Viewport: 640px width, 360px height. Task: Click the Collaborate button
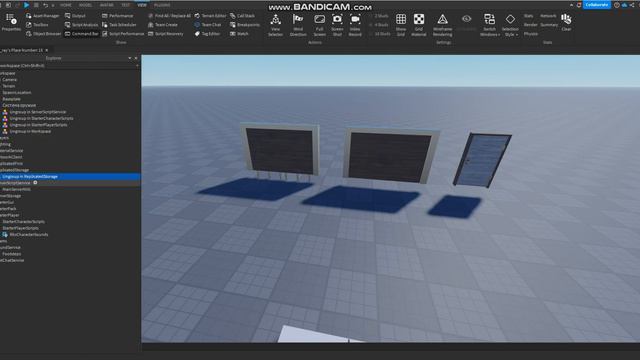[x=597, y=5]
